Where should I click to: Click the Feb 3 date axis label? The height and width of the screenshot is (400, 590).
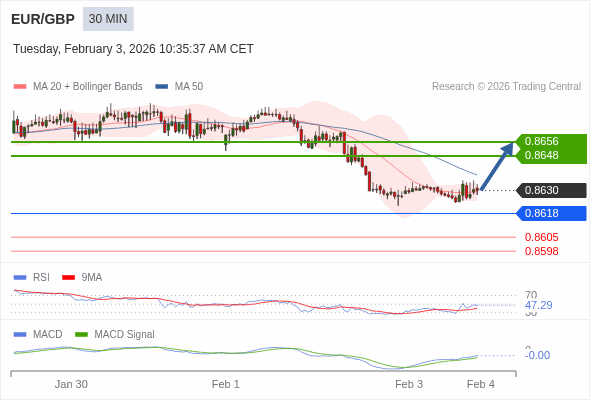[x=409, y=384]
